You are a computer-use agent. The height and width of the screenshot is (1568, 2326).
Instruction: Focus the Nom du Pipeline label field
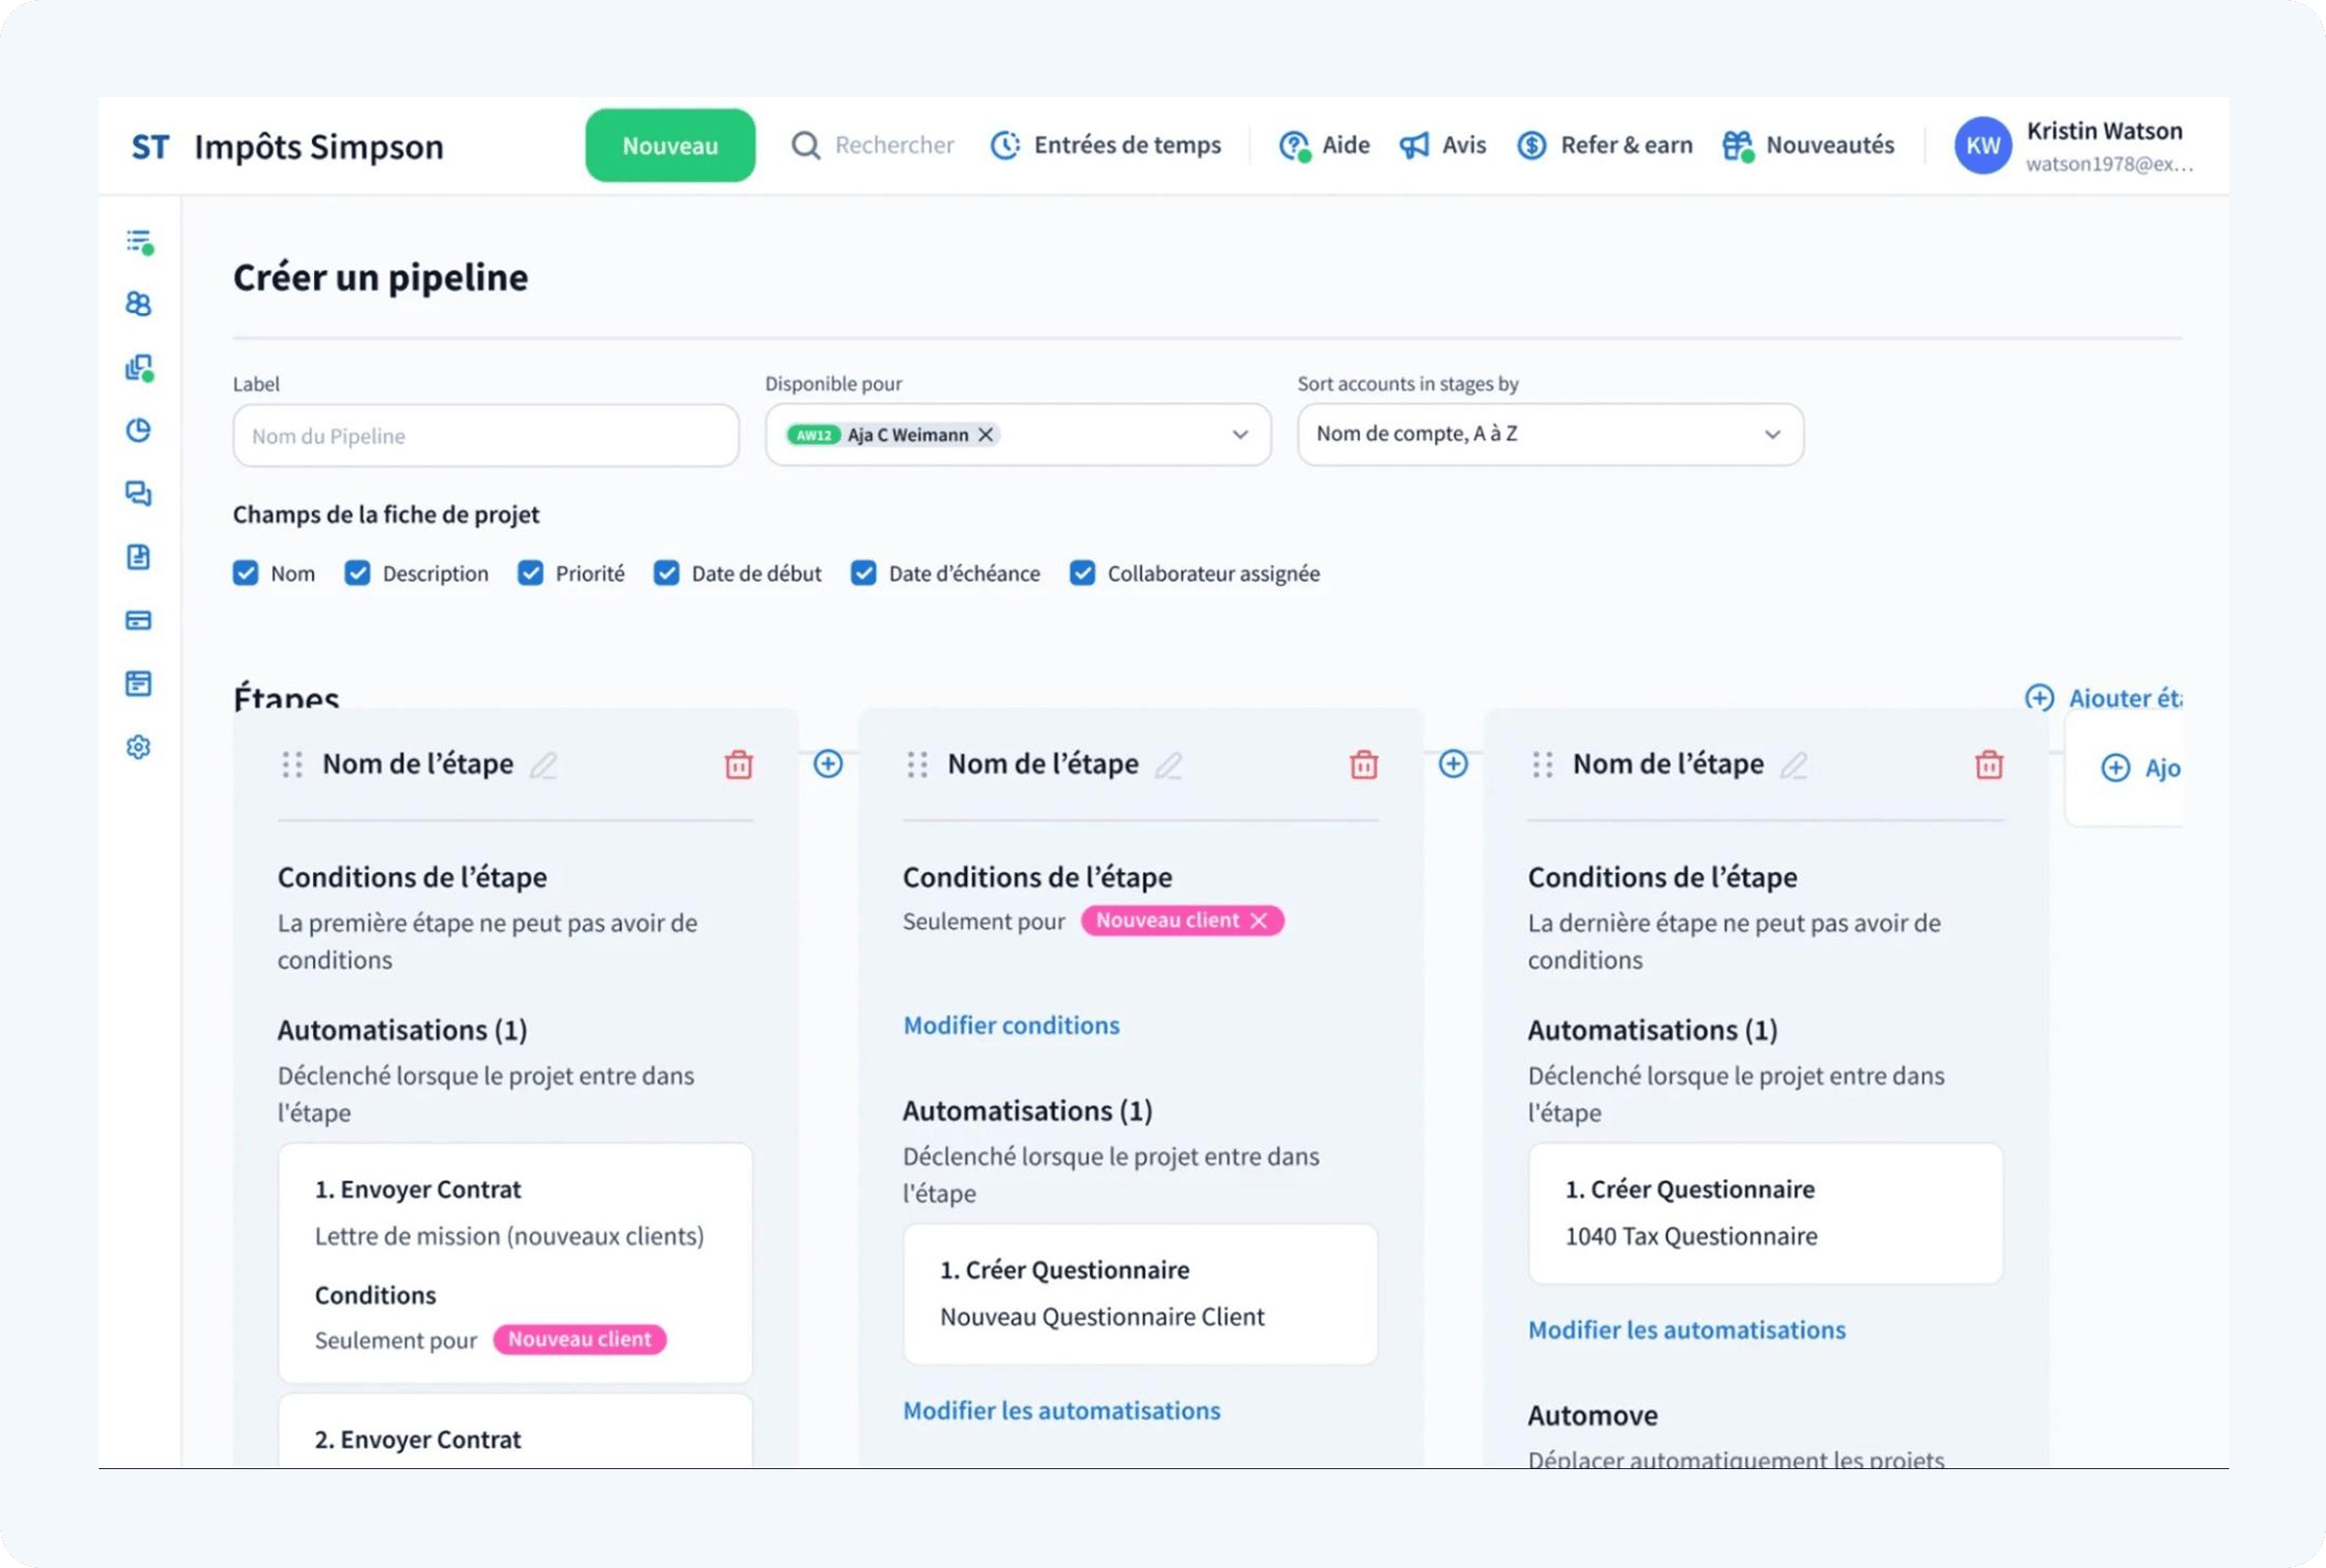[x=486, y=435]
